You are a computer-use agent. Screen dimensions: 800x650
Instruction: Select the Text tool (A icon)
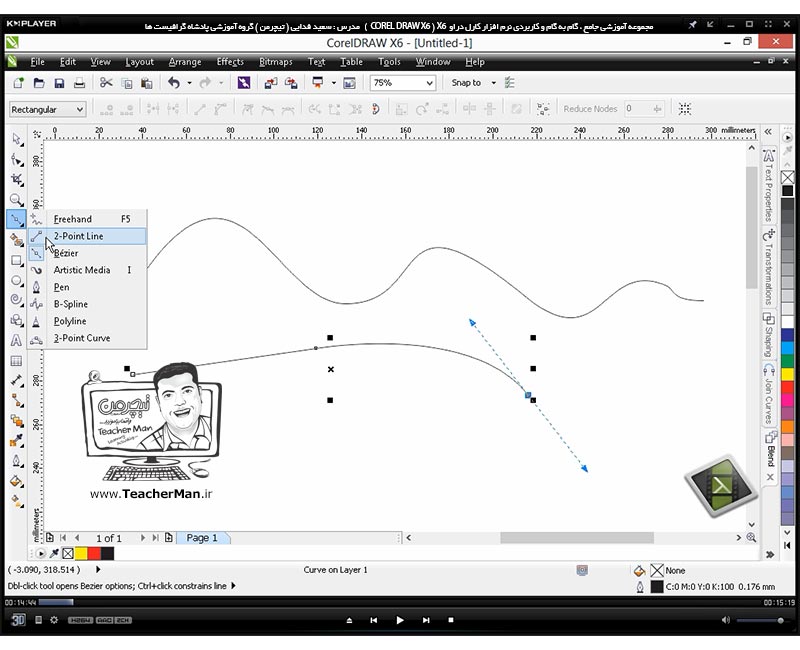[16, 340]
